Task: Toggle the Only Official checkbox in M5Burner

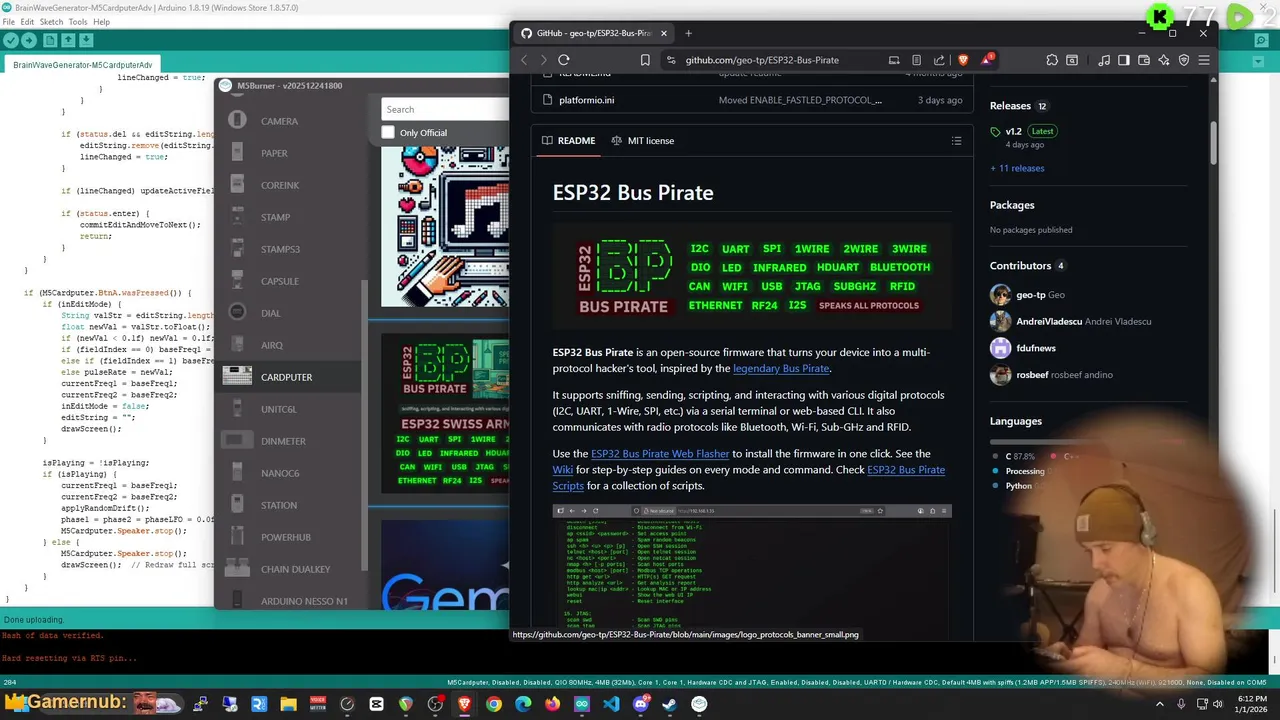Action: (388, 132)
